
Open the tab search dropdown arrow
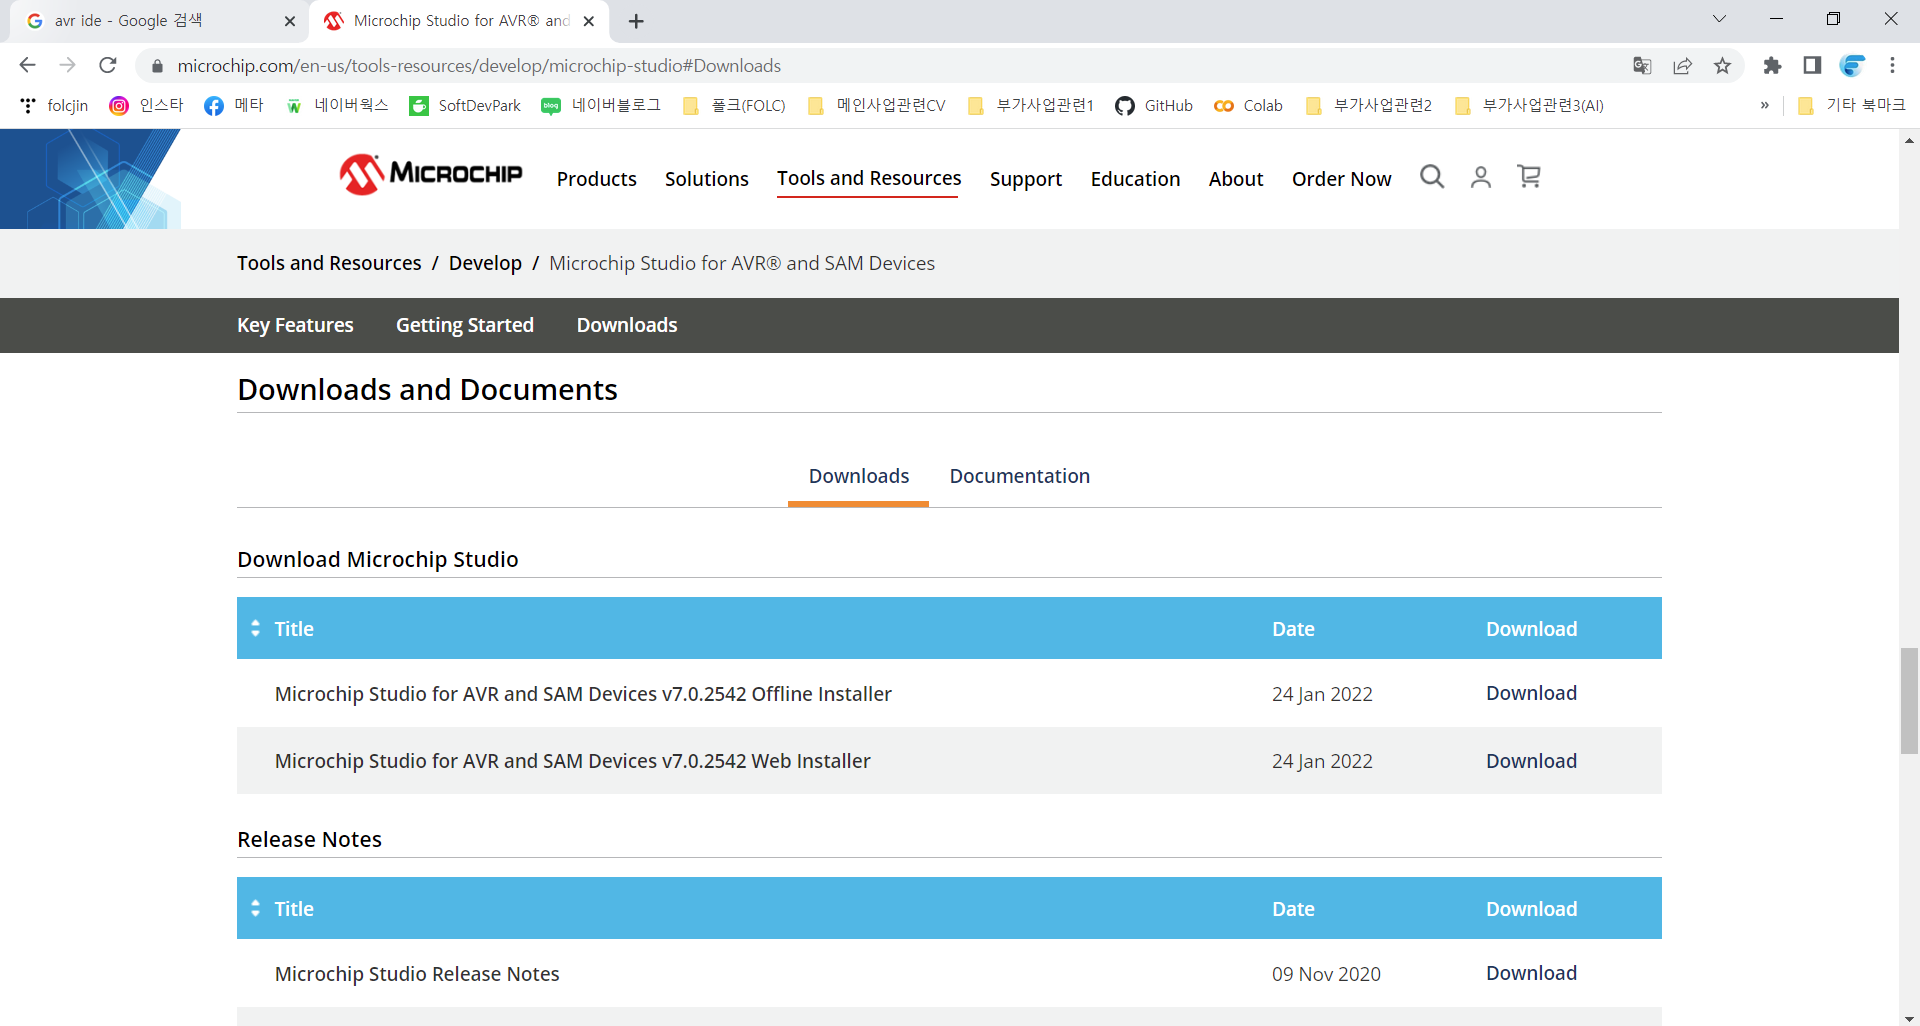tap(1719, 19)
